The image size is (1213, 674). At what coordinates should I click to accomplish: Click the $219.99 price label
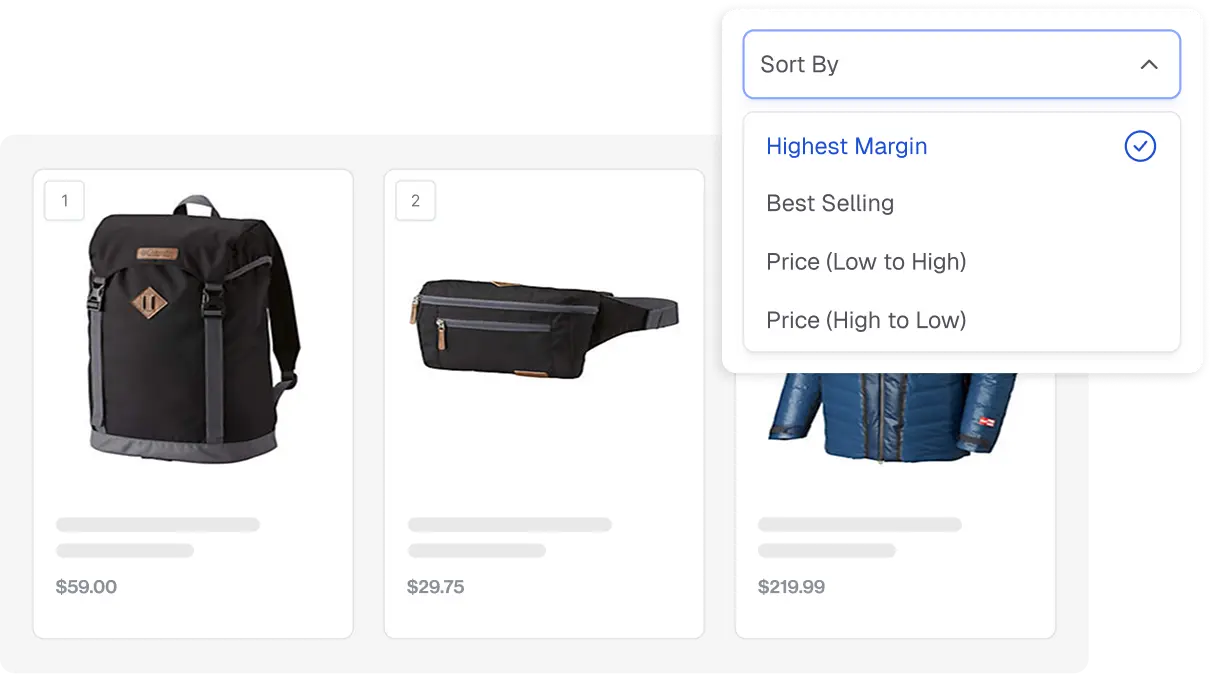click(x=791, y=587)
